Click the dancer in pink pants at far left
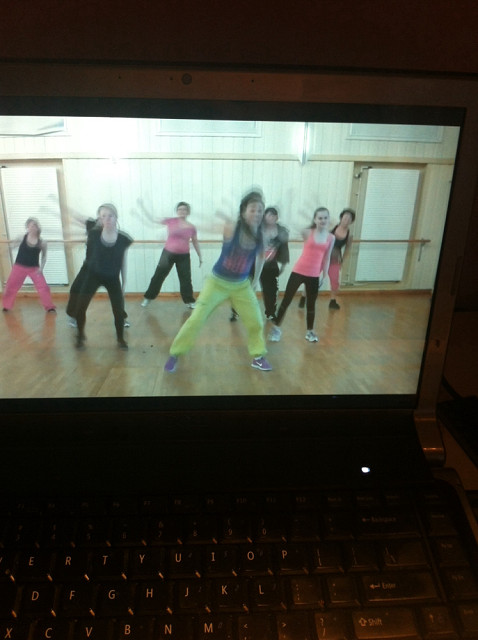This screenshot has height=640, width=478. click(x=28, y=265)
